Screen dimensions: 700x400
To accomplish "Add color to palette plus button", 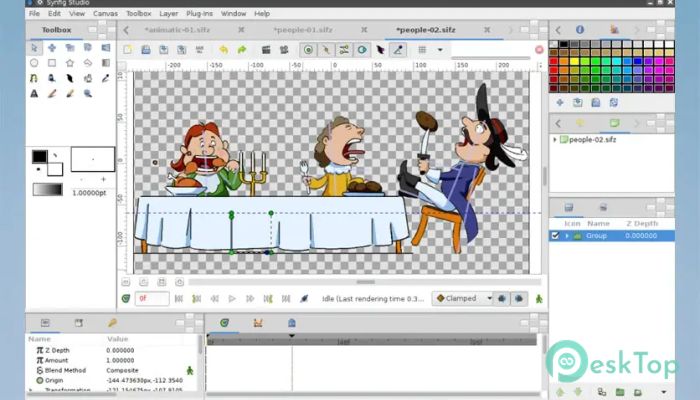I will coord(560,103).
